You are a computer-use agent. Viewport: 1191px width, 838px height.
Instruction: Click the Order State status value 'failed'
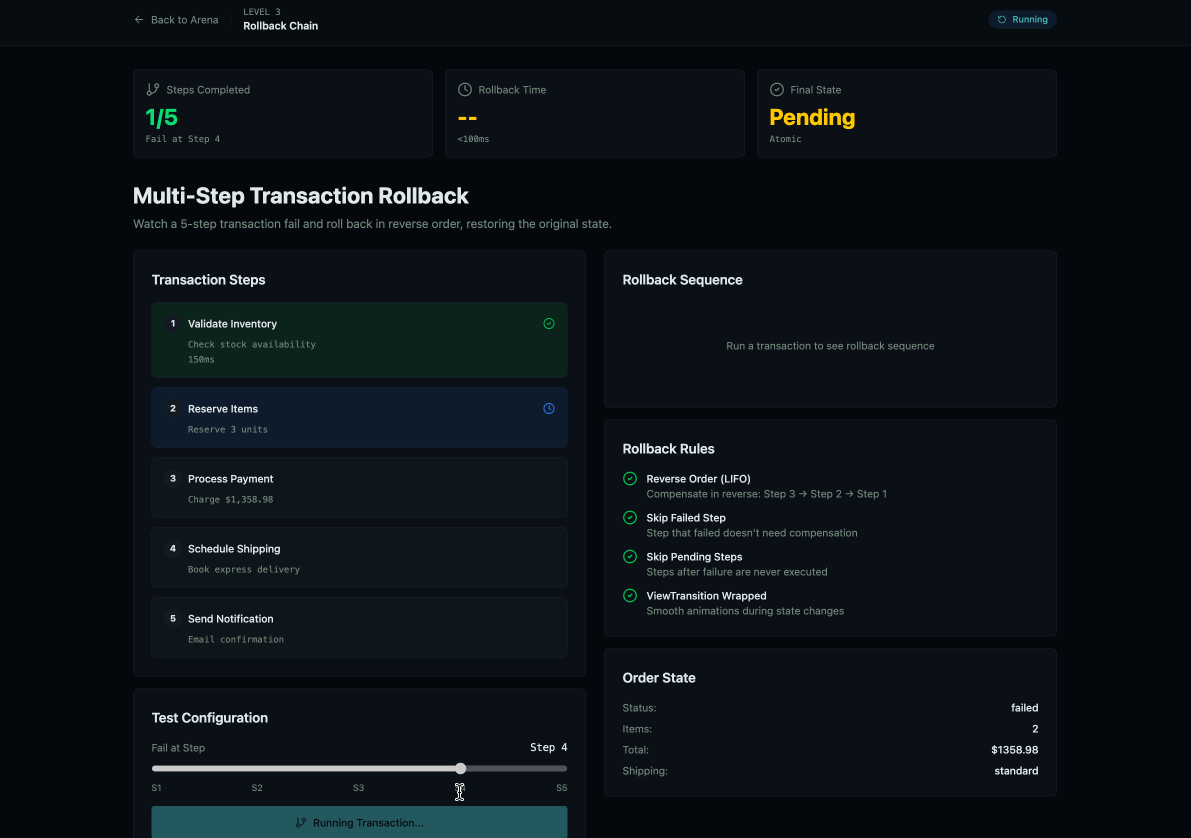1024,707
